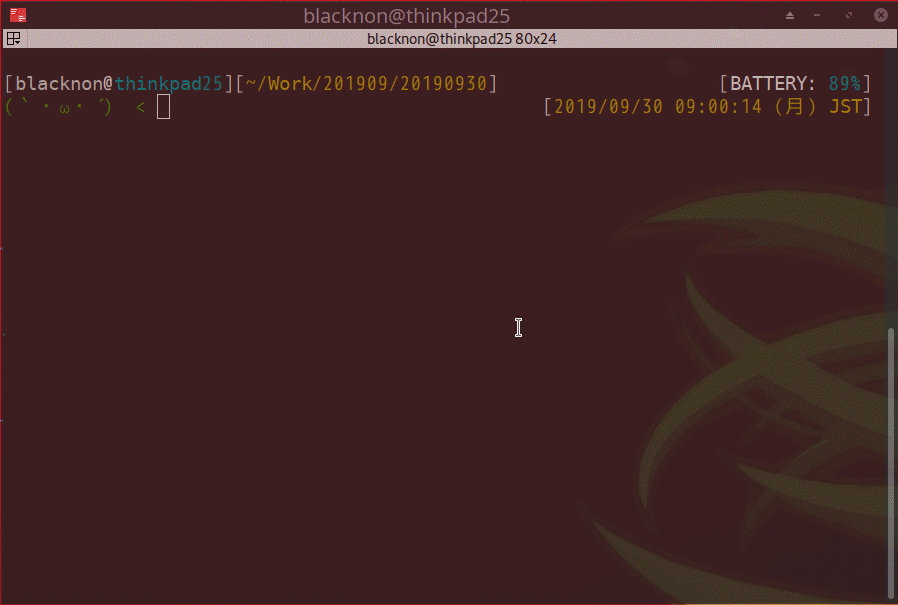This screenshot has width=898, height=605.
Task: Click the username blacknon in the prompt
Action: (58, 84)
